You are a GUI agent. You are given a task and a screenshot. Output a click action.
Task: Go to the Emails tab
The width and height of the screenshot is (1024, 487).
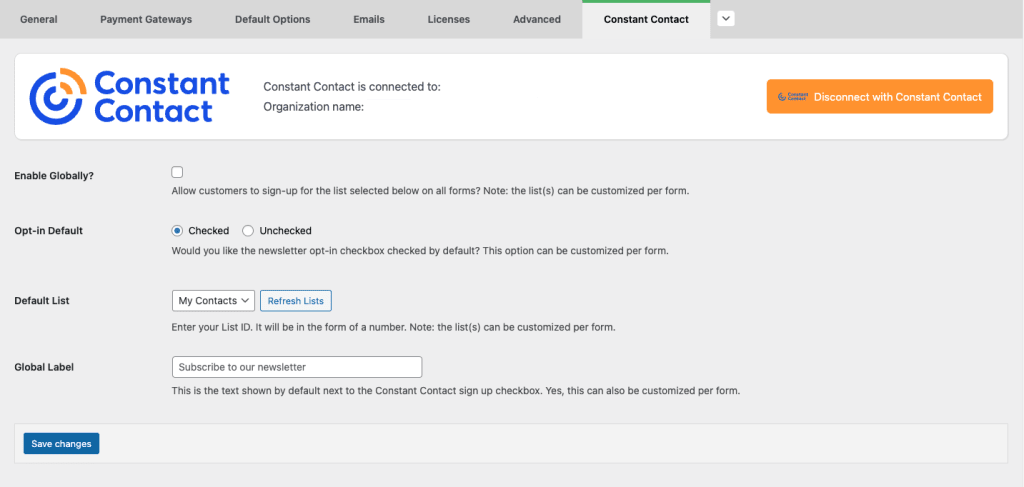[x=369, y=20]
